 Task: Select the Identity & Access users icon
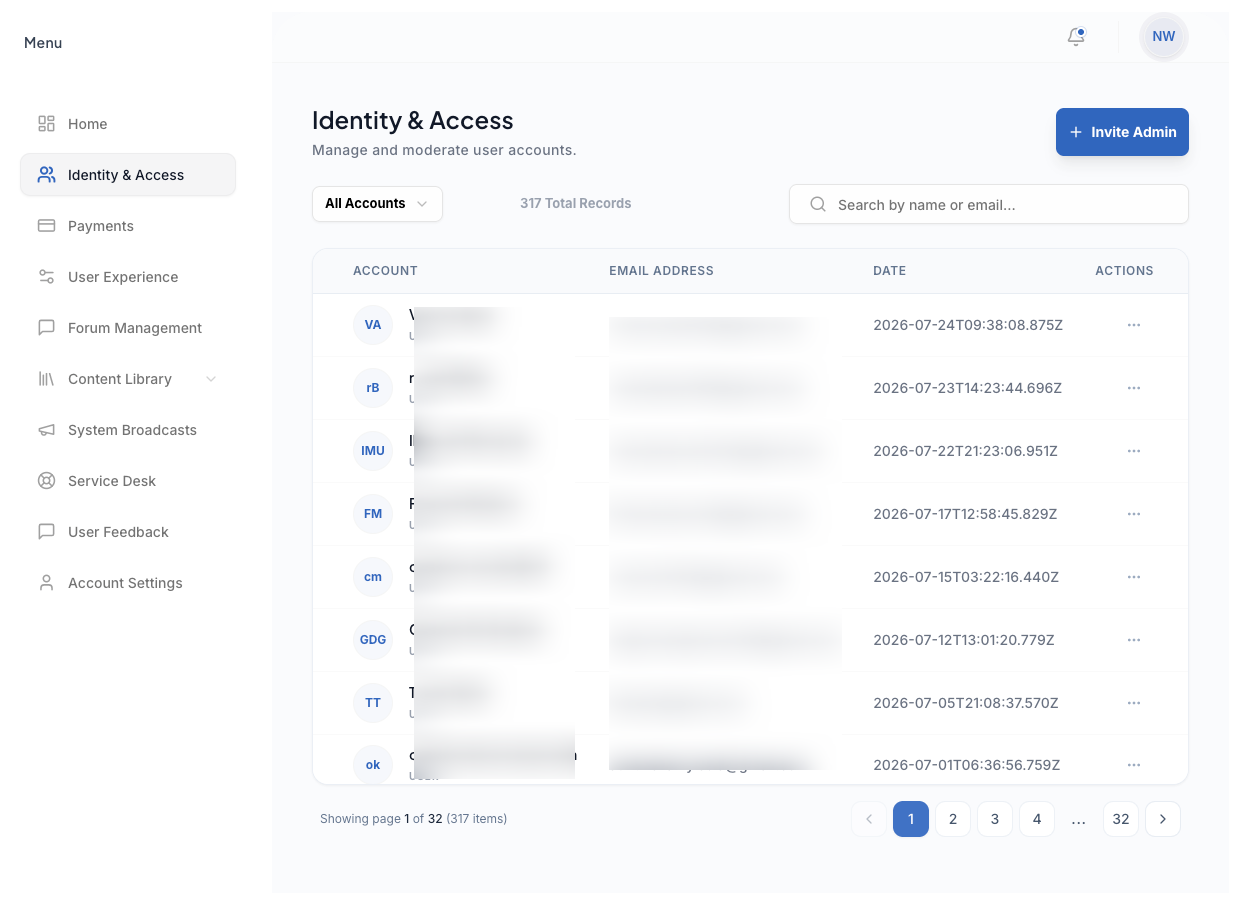coord(46,175)
